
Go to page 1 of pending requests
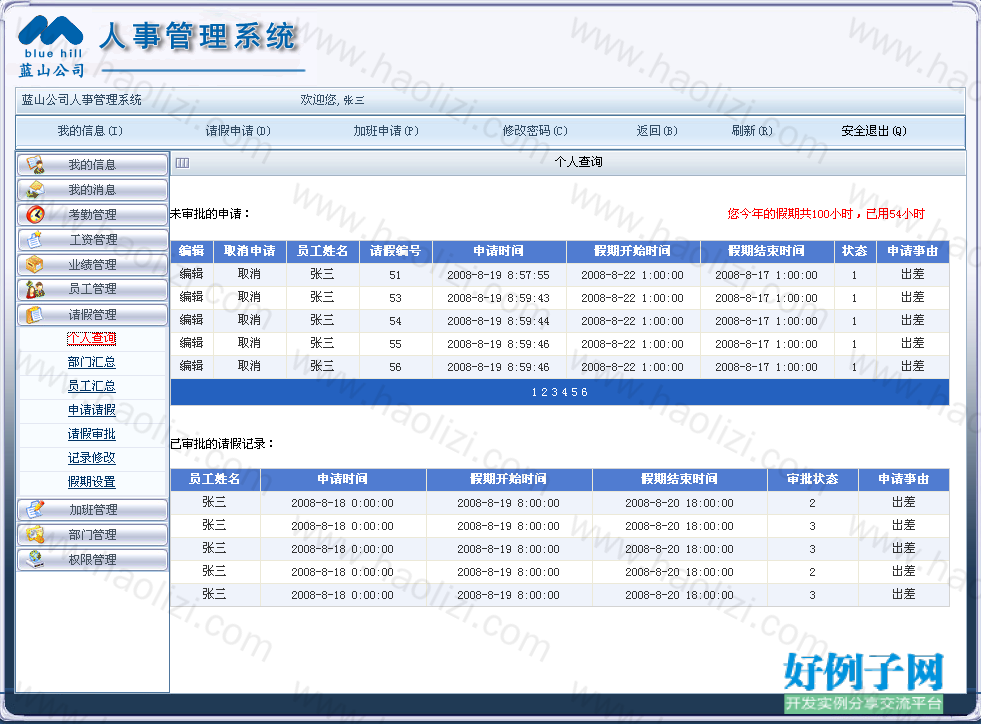534,392
